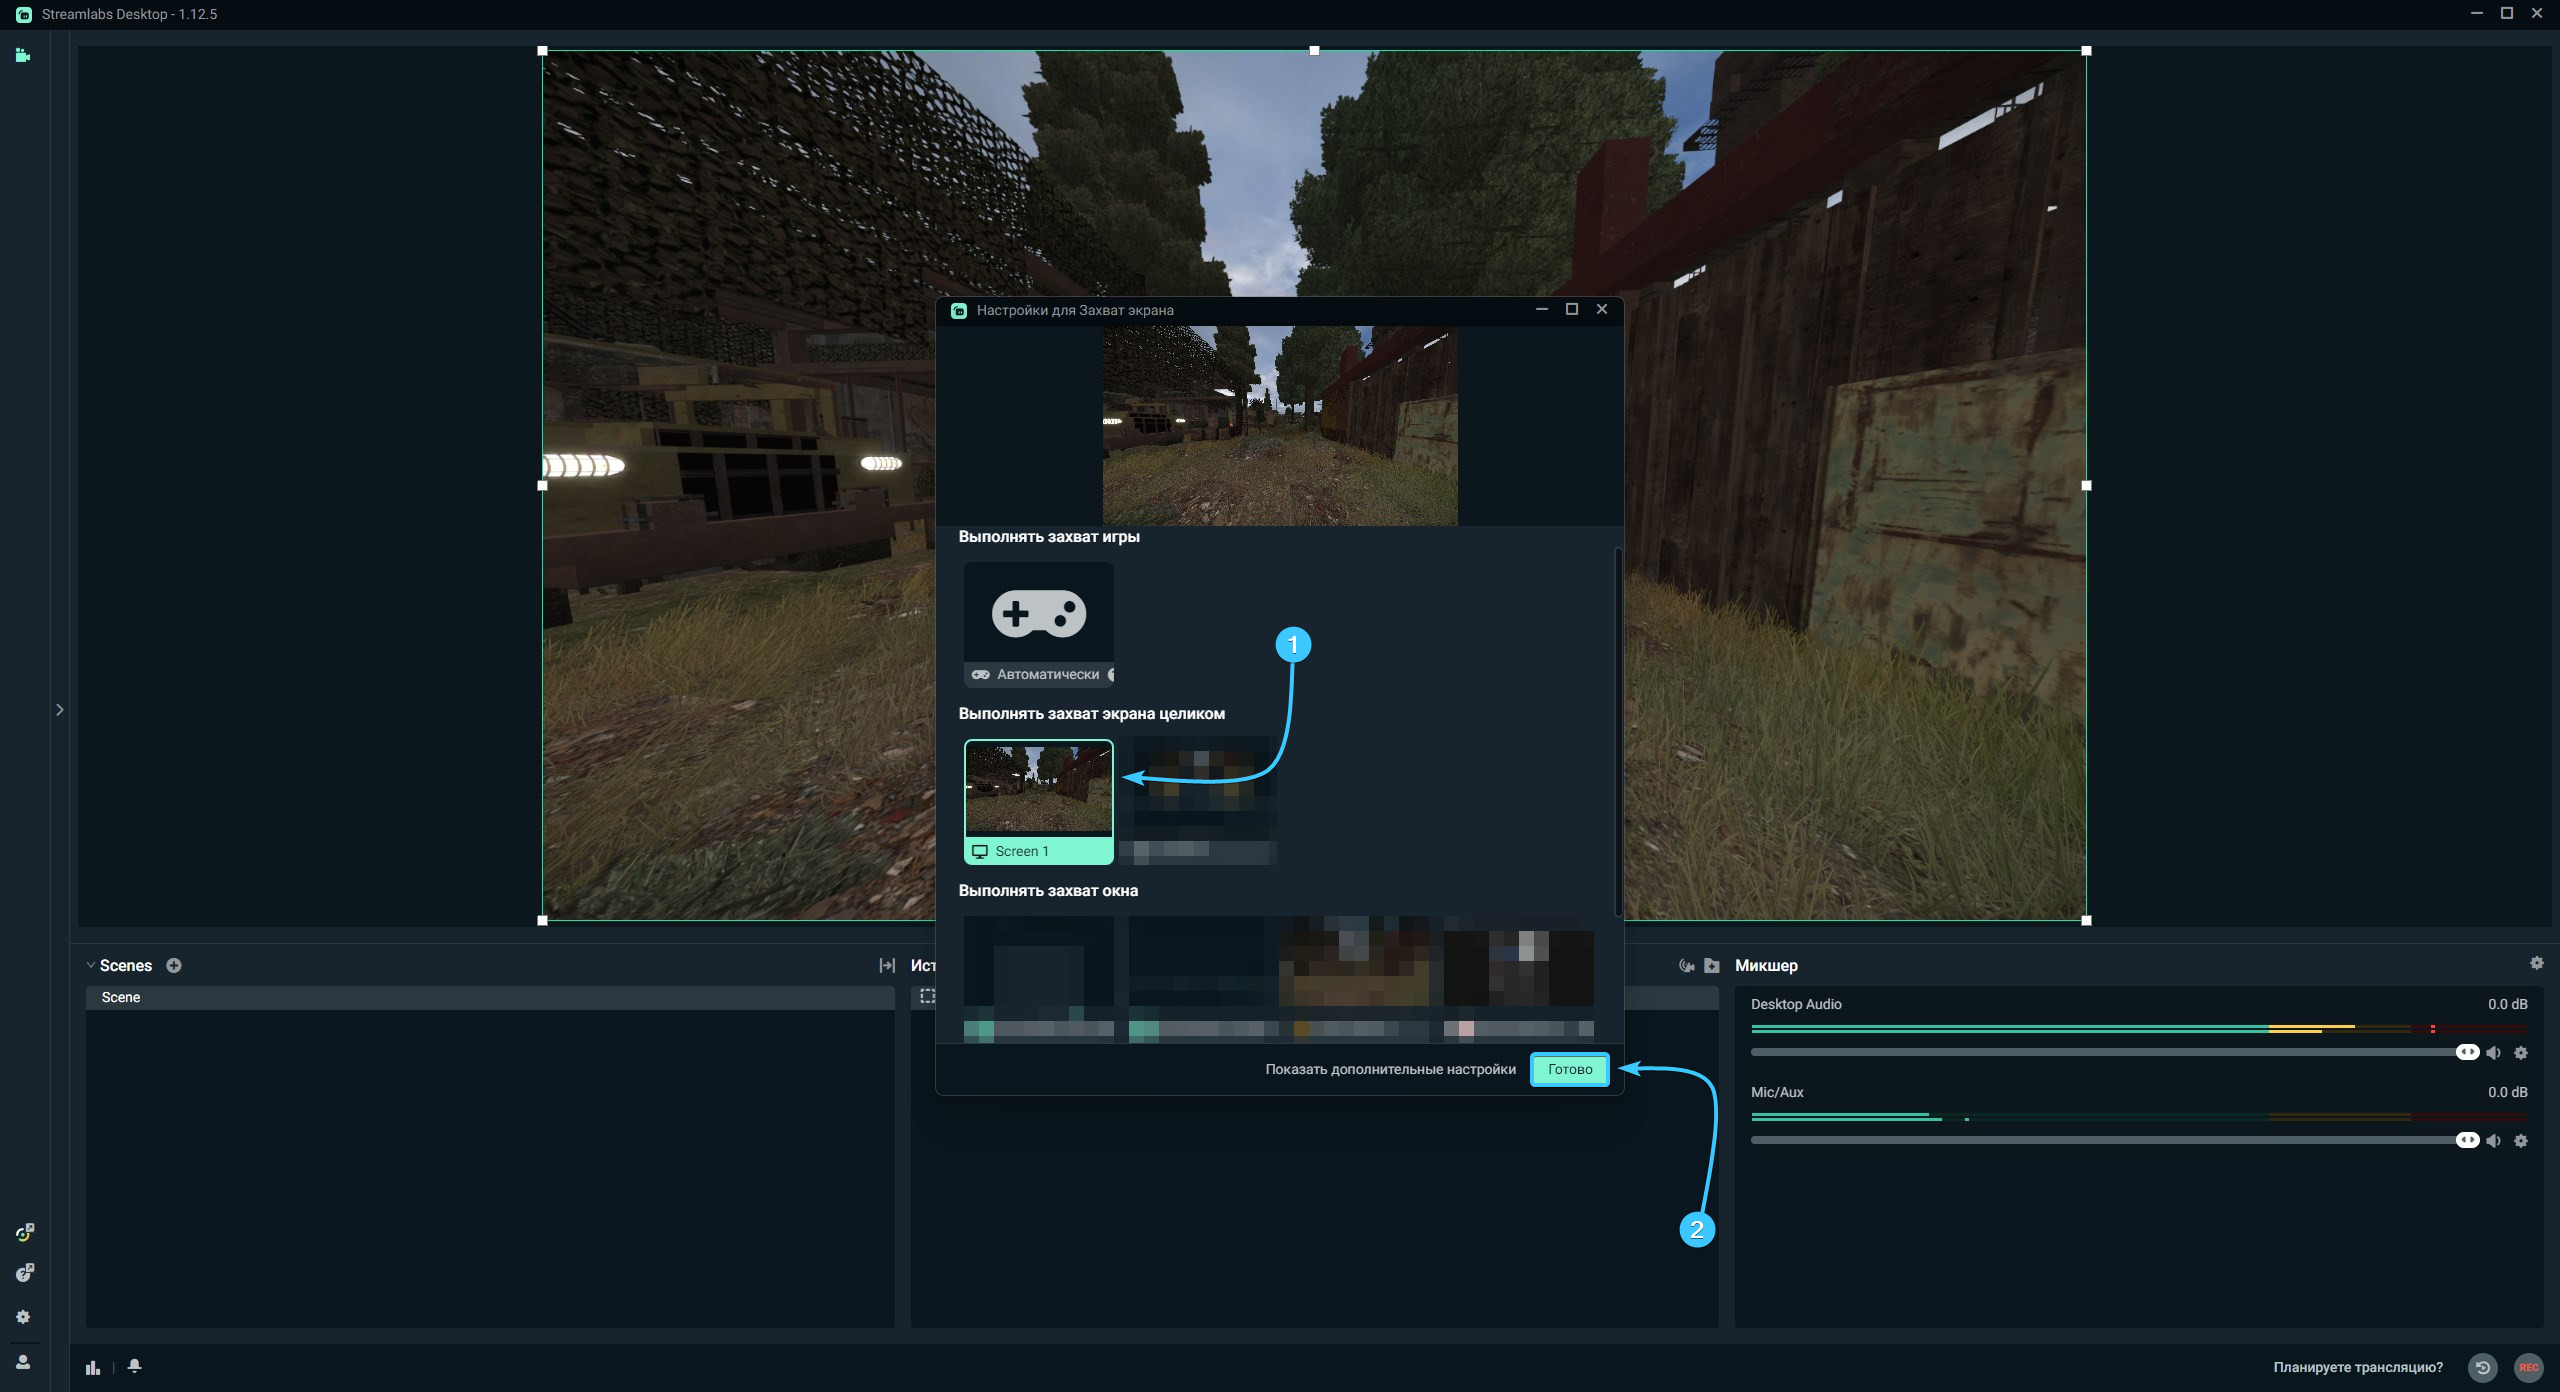
Task: Open the Dashboard external link icon
Action: 25,1232
